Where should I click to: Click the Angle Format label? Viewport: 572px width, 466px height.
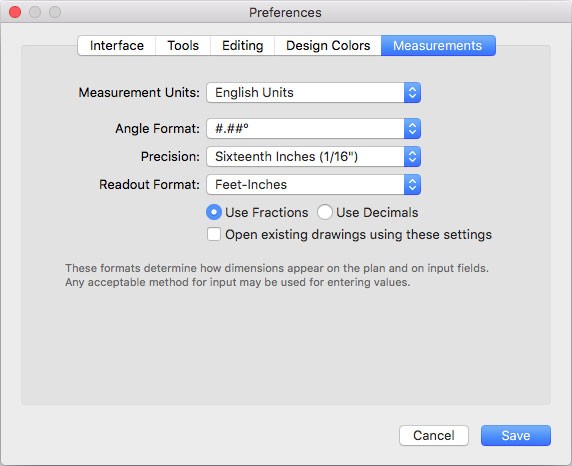[158, 129]
